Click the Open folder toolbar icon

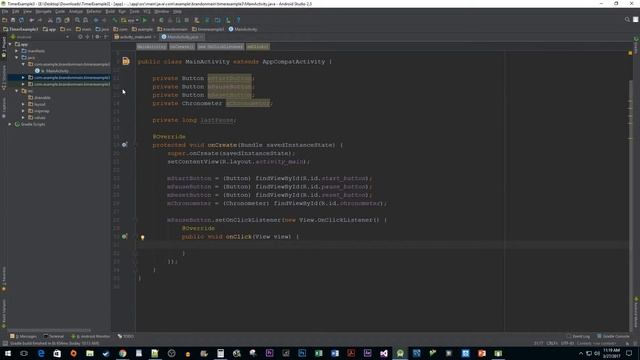5,20
